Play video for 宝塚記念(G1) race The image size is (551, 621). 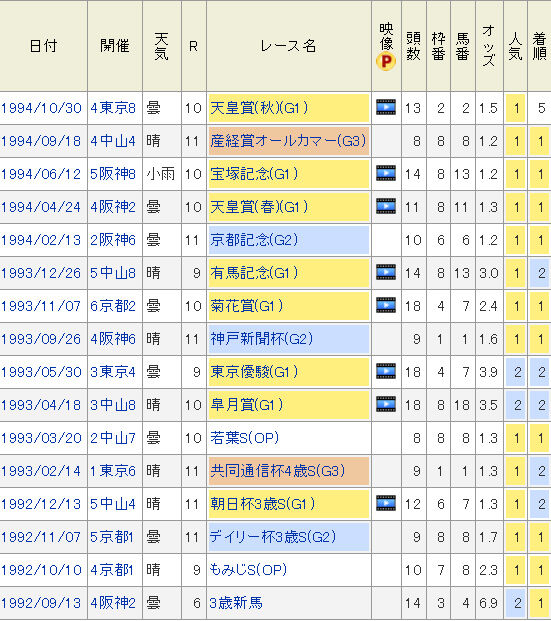(x=386, y=173)
